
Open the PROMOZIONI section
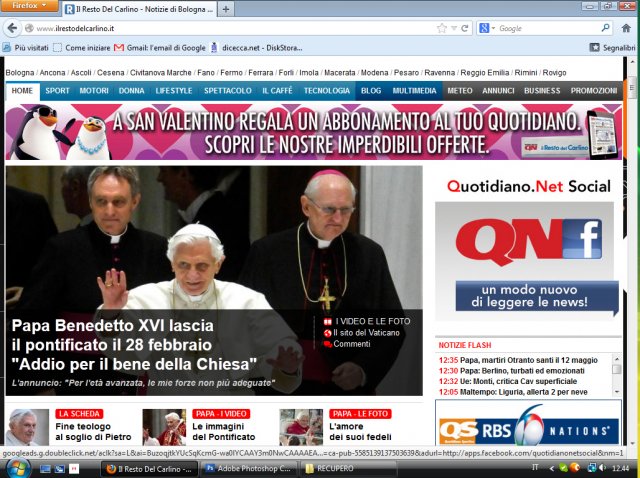pos(593,91)
